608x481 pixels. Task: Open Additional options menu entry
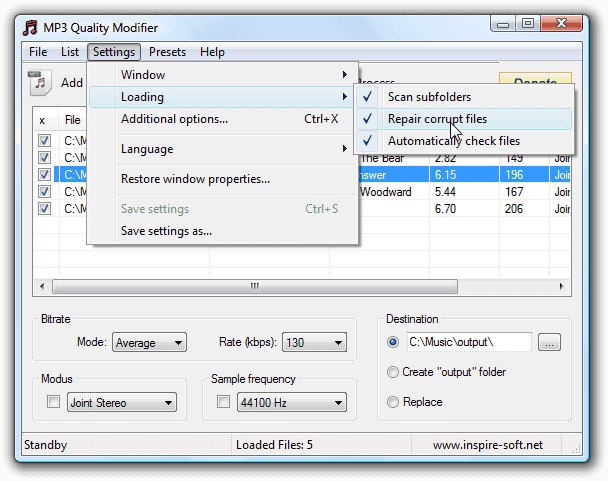click(x=174, y=119)
